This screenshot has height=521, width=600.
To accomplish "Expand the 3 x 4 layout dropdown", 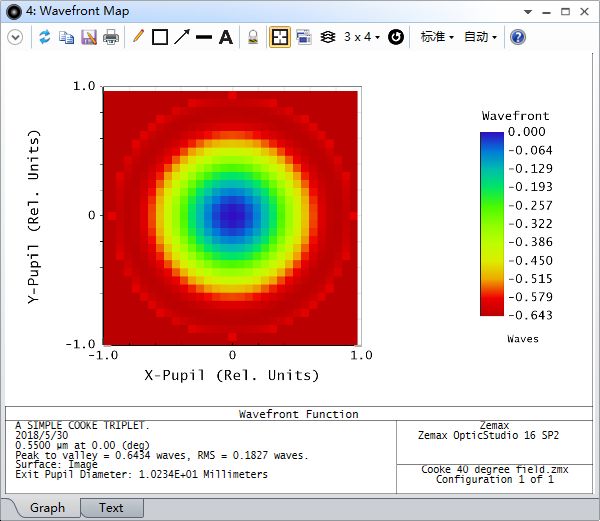I will 362,37.
